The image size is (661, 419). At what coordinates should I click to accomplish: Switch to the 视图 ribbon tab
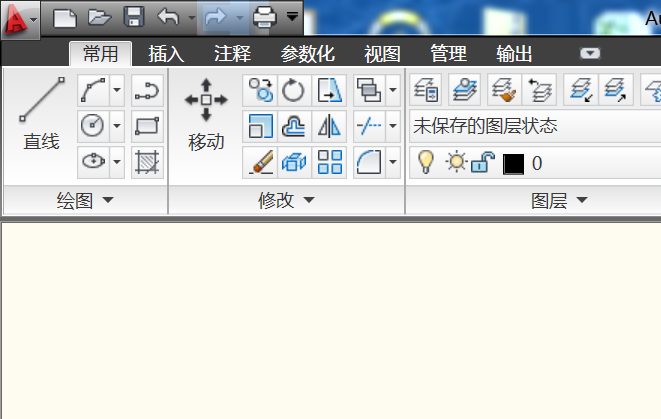(382, 54)
